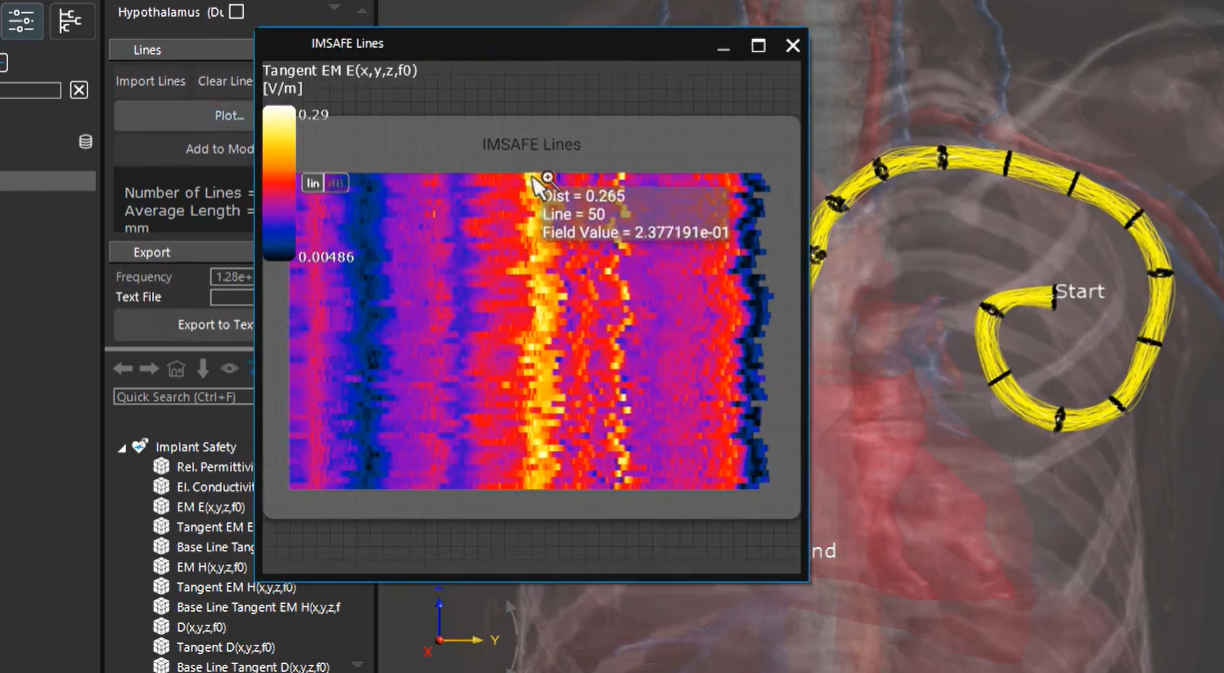The height and width of the screenshot is (673, 1224).
Task: Focus the Quick Search box
Action: click(x=184, y=397)
